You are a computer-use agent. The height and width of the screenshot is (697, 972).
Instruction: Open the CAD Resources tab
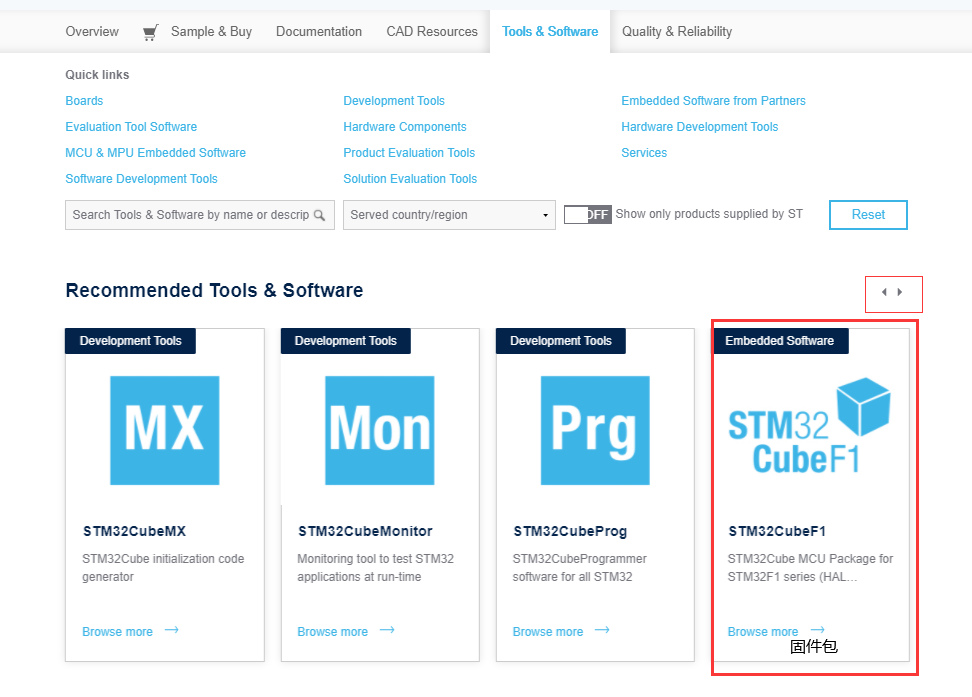(x=432, y=32)
